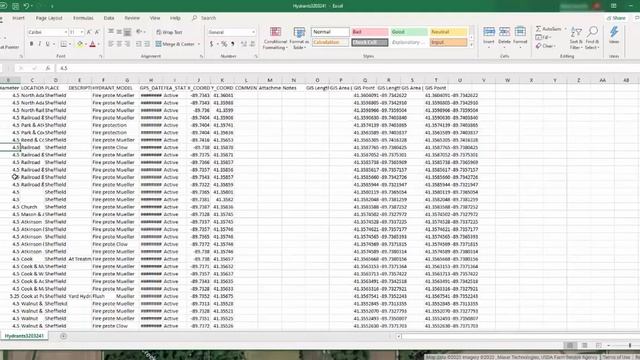Click the Undo arrow icon
Viewport: 640px width, 360px height.
tap(26, 6)
